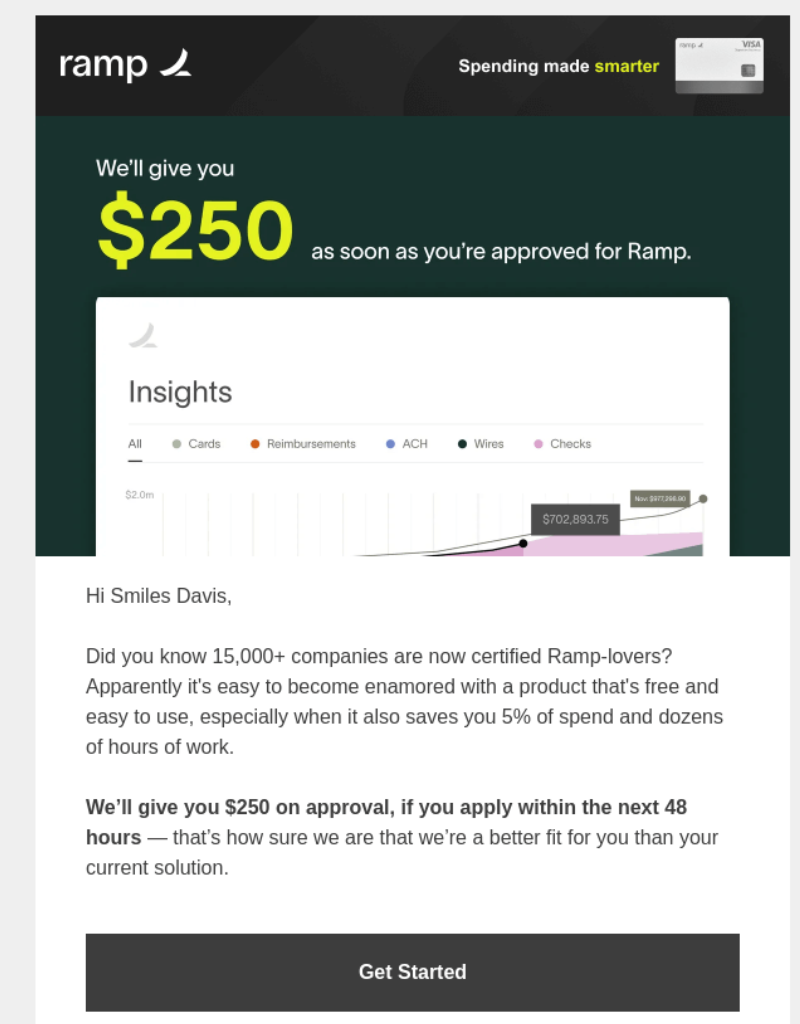
Task: Click the gray Ramp bird logo above Insights
Action: (143, 336)
